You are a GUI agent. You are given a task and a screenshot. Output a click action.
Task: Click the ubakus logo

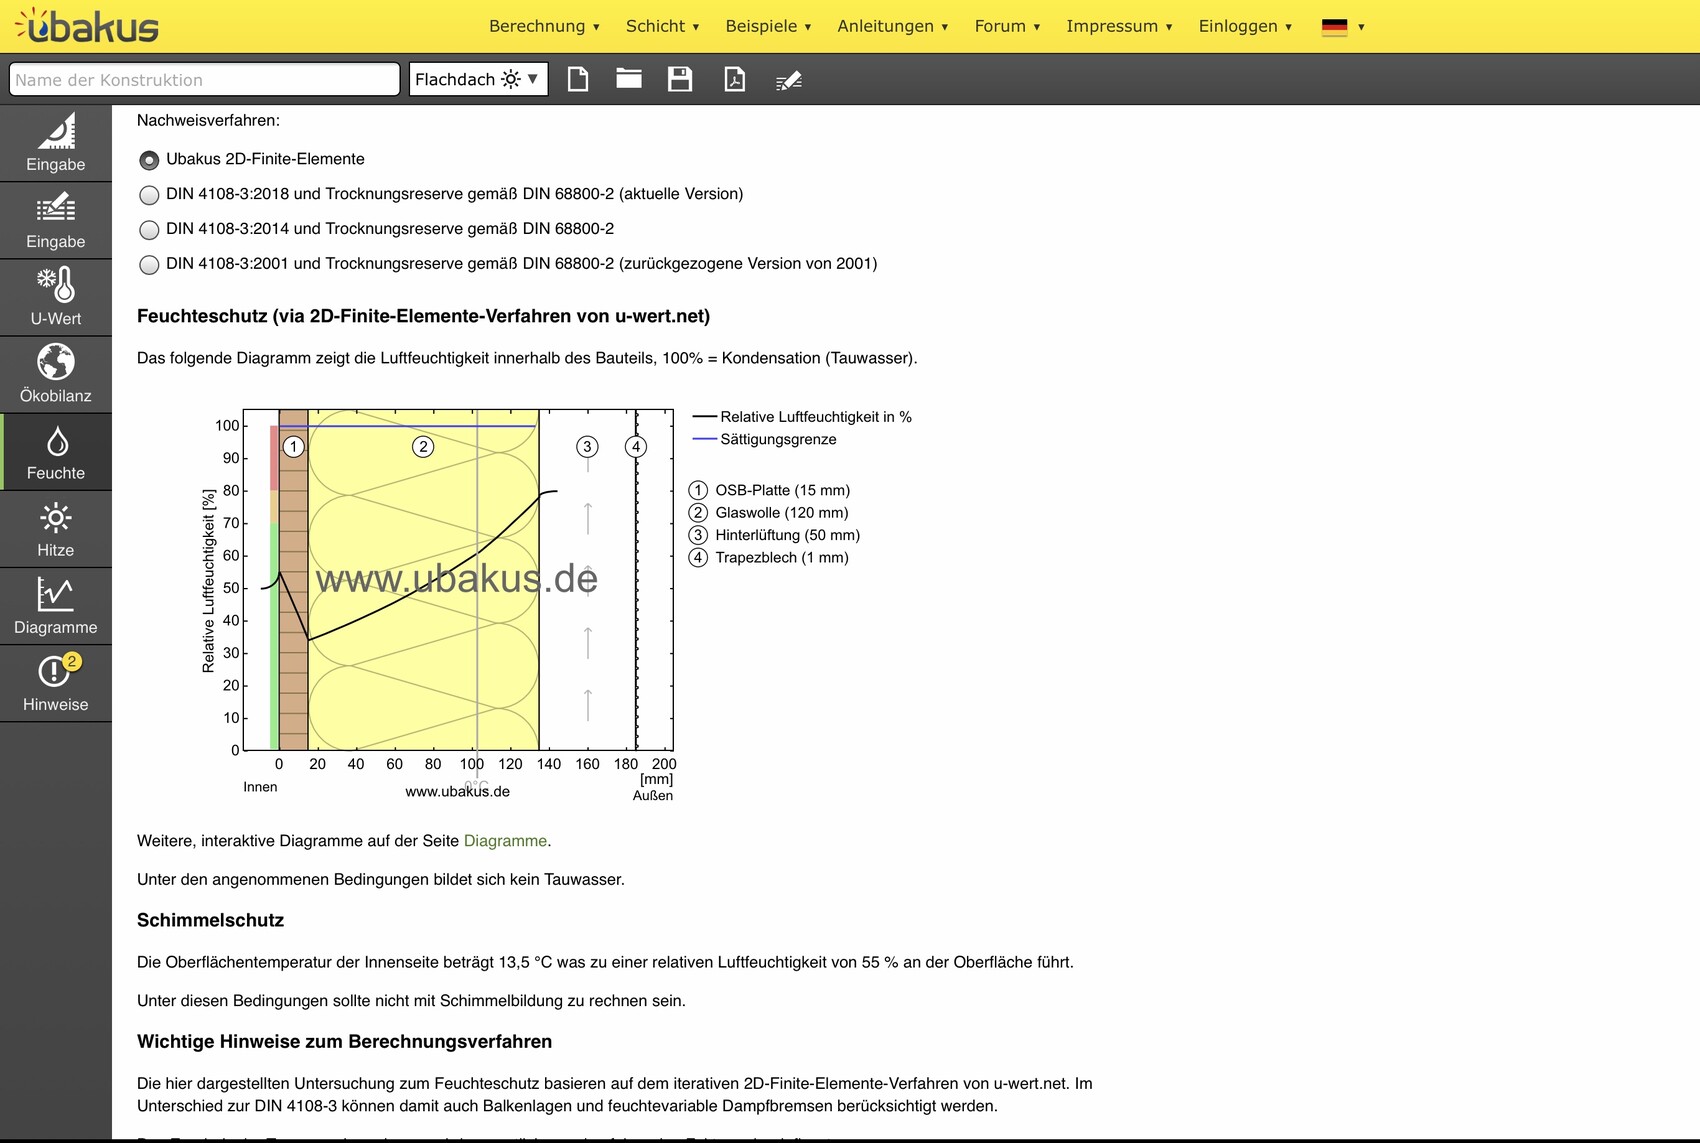(x=87, y=26)
